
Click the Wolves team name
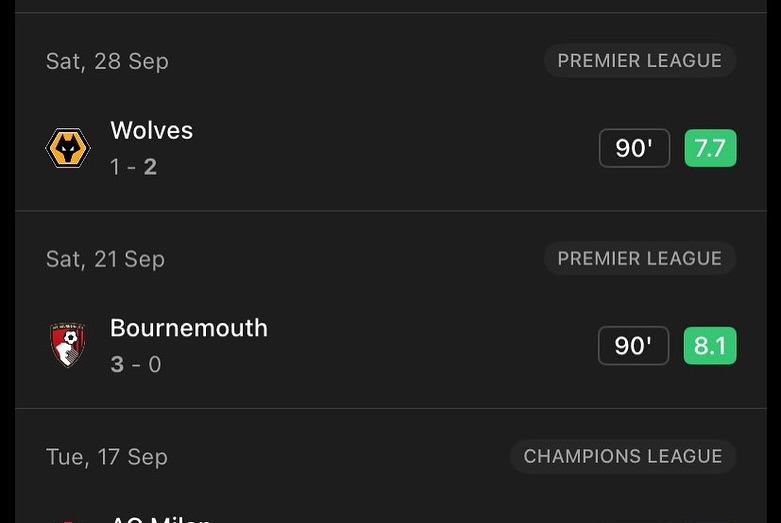click(151, 131)
